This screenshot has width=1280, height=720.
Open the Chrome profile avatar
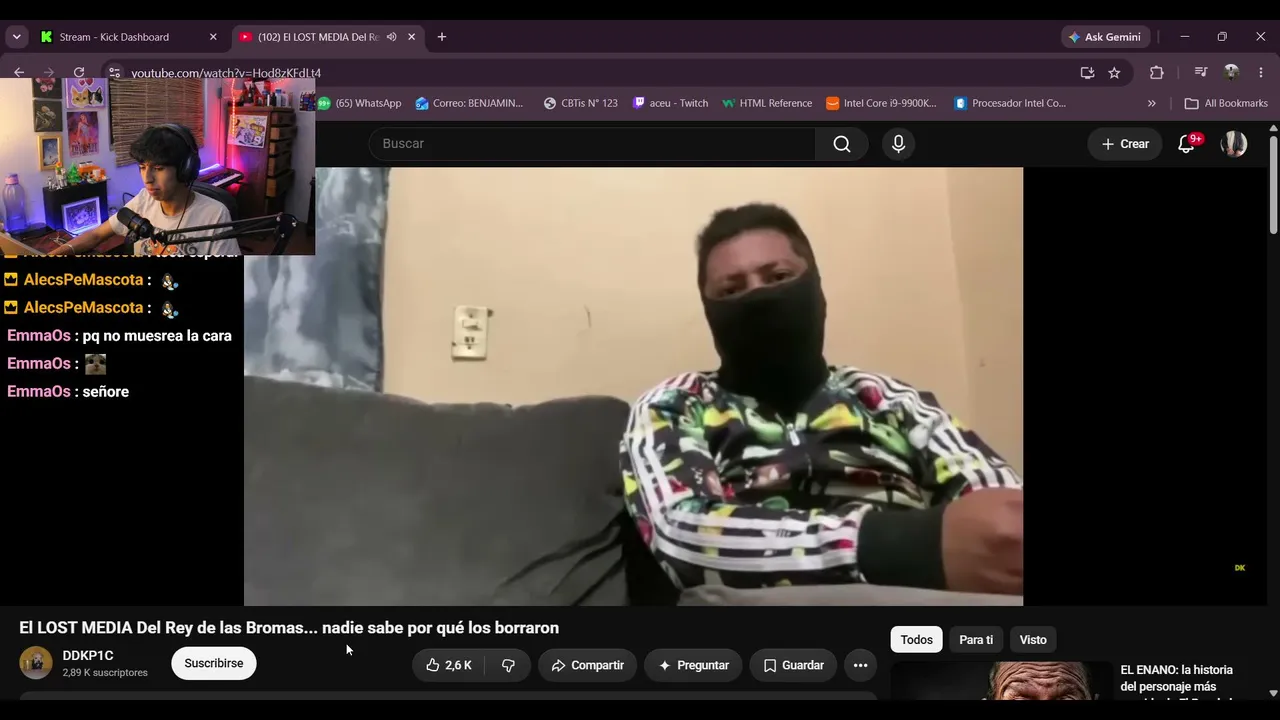pyautogui.click(x=1231, y=72)
